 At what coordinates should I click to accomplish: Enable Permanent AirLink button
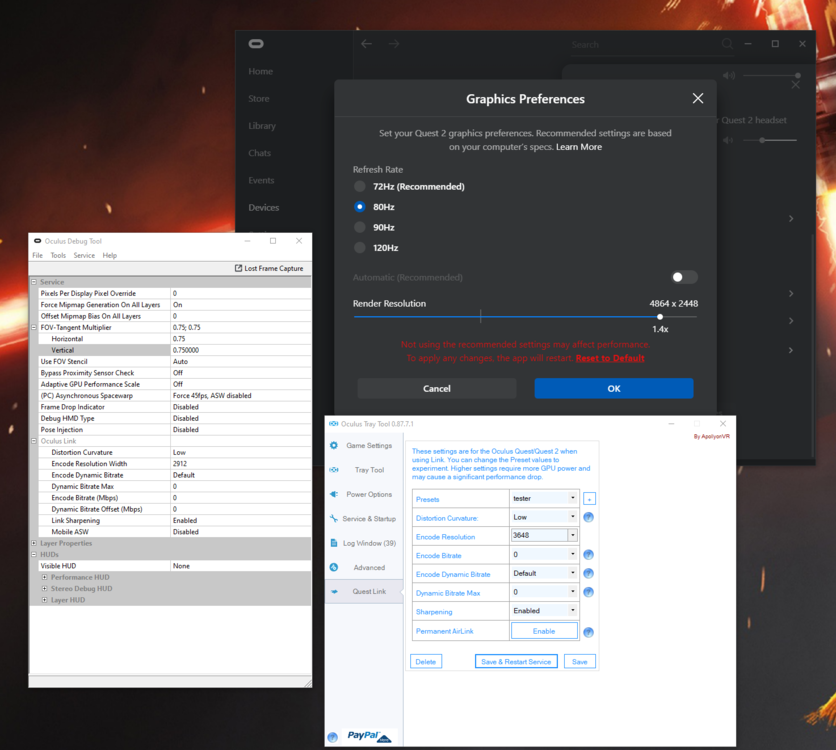pos(544,631)
